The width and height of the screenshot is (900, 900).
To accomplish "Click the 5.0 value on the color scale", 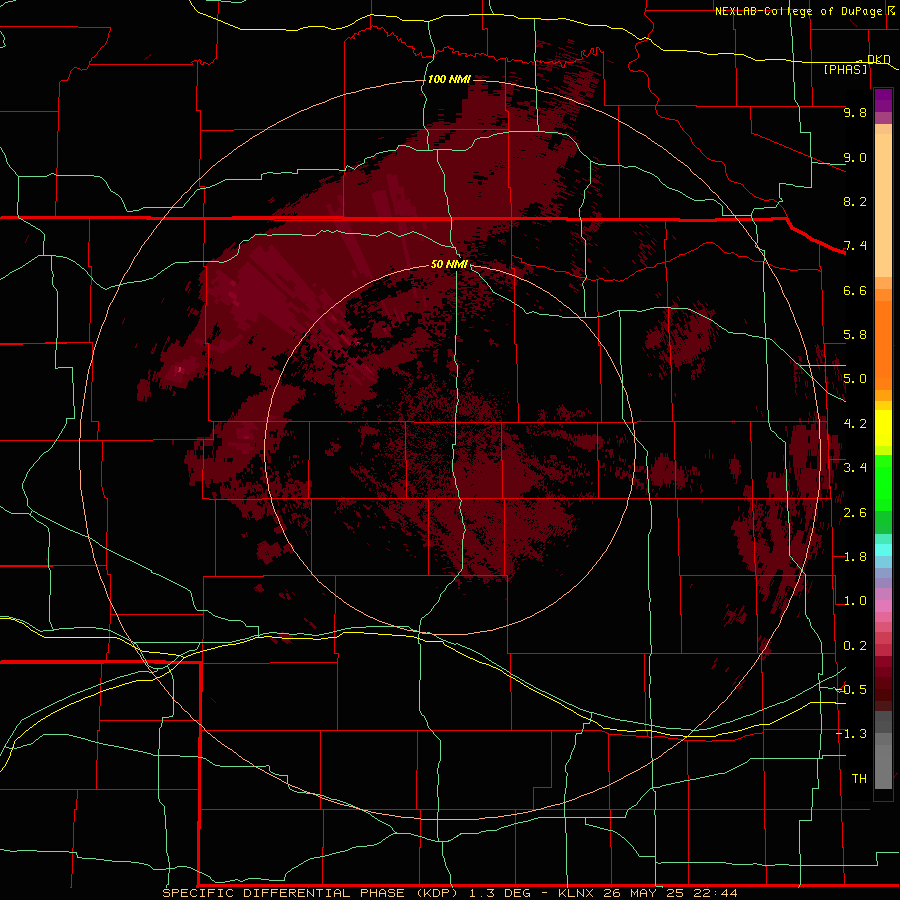I will 855,379.
